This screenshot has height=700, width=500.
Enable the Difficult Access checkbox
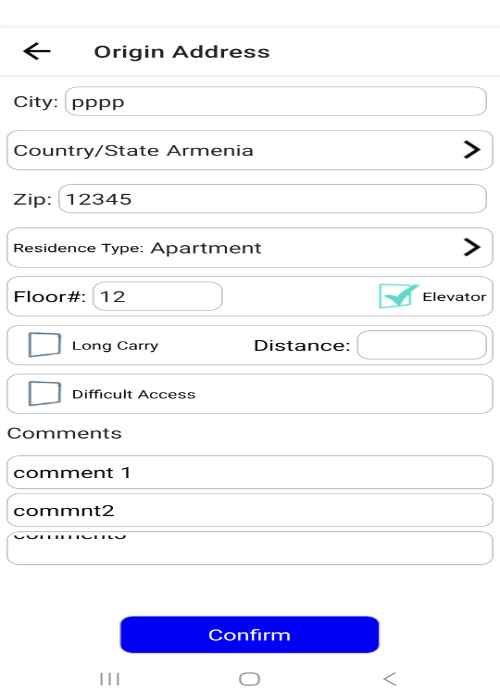(x=45, y=393)
